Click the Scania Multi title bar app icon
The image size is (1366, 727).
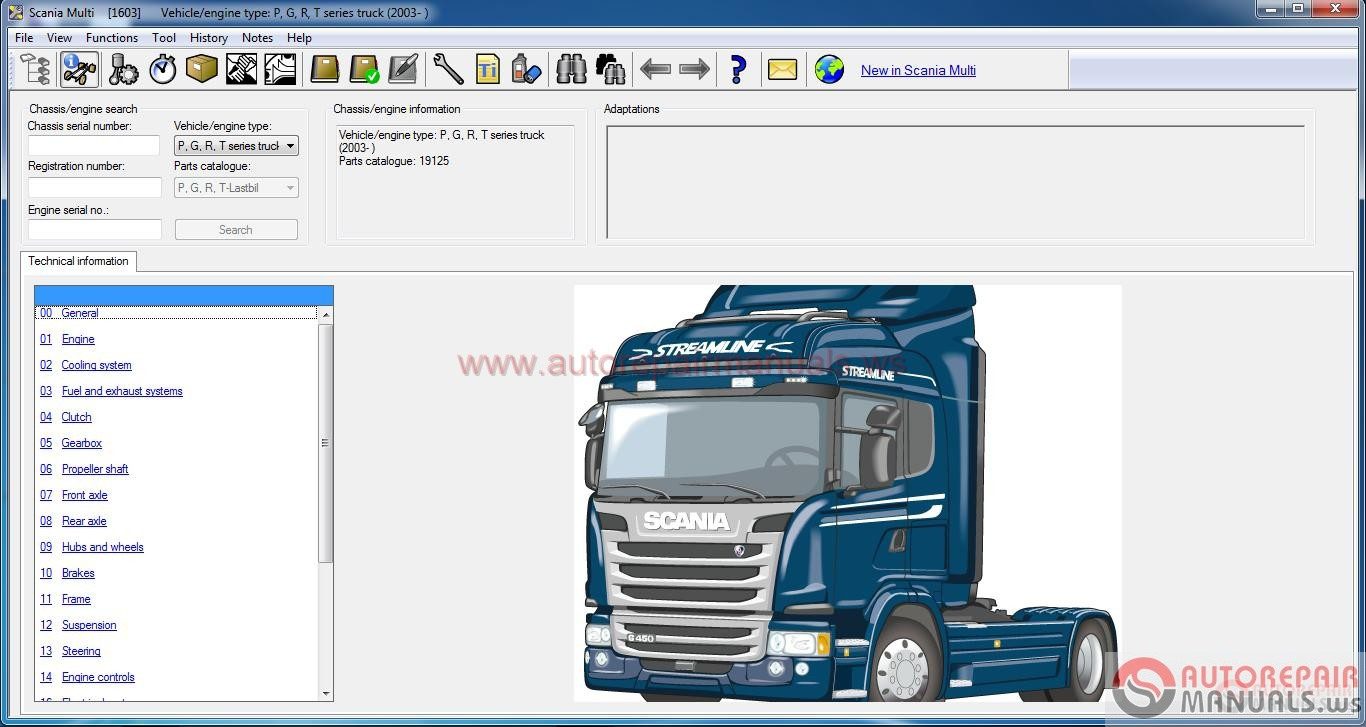(15, 12)
